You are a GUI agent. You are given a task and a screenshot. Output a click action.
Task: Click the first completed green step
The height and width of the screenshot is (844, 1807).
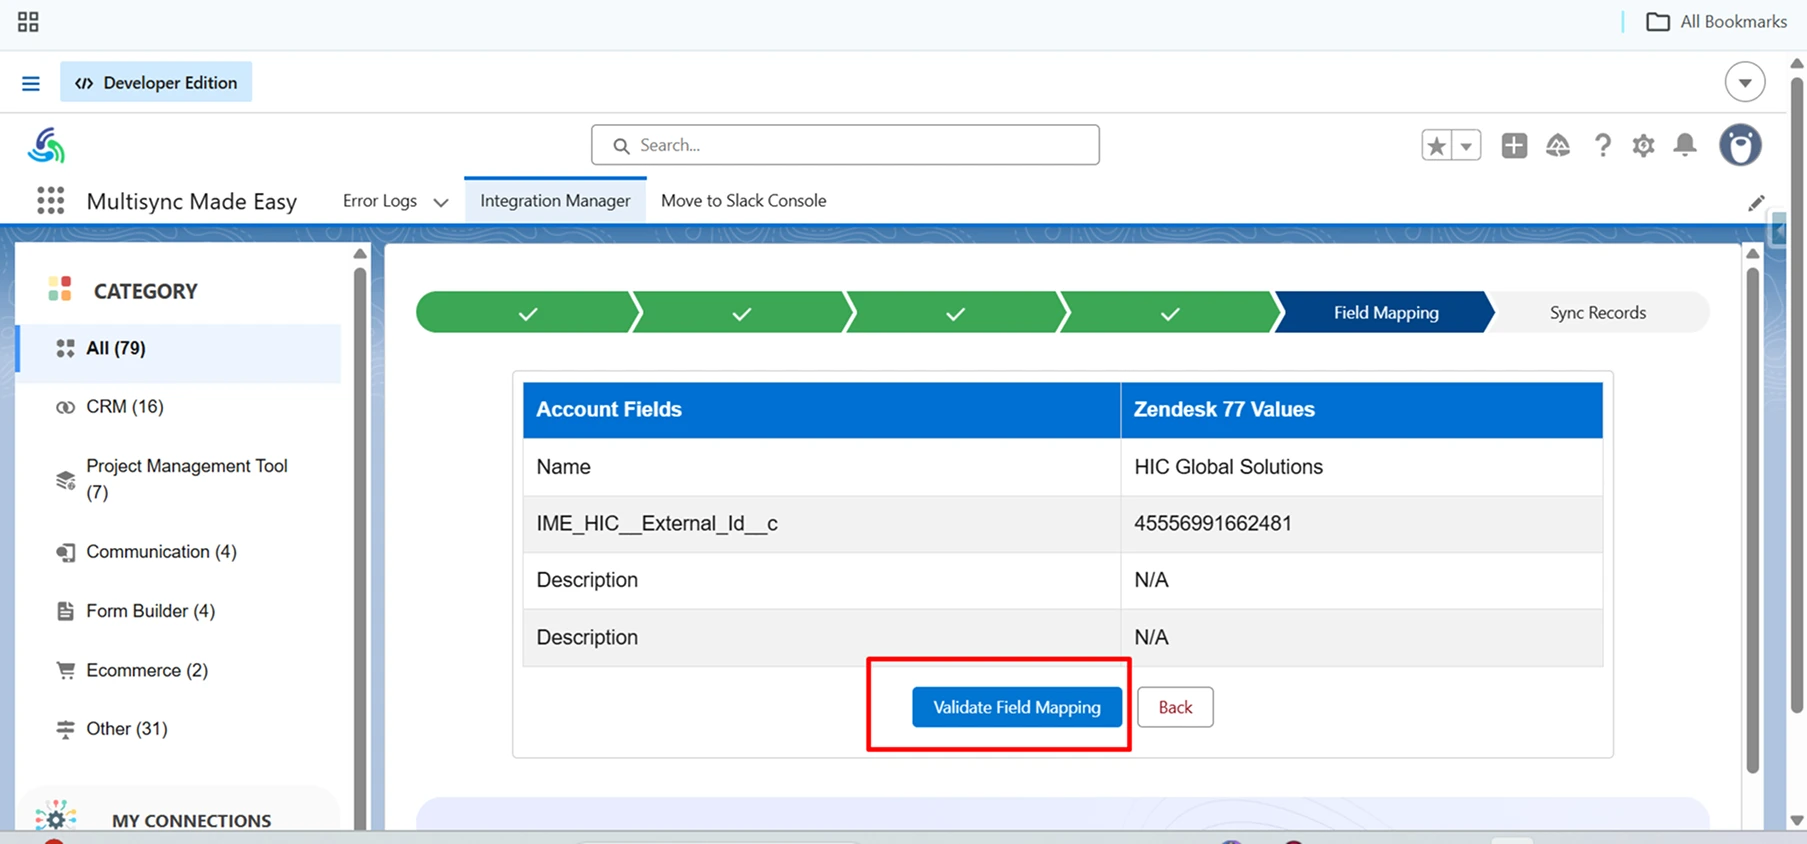527,313
